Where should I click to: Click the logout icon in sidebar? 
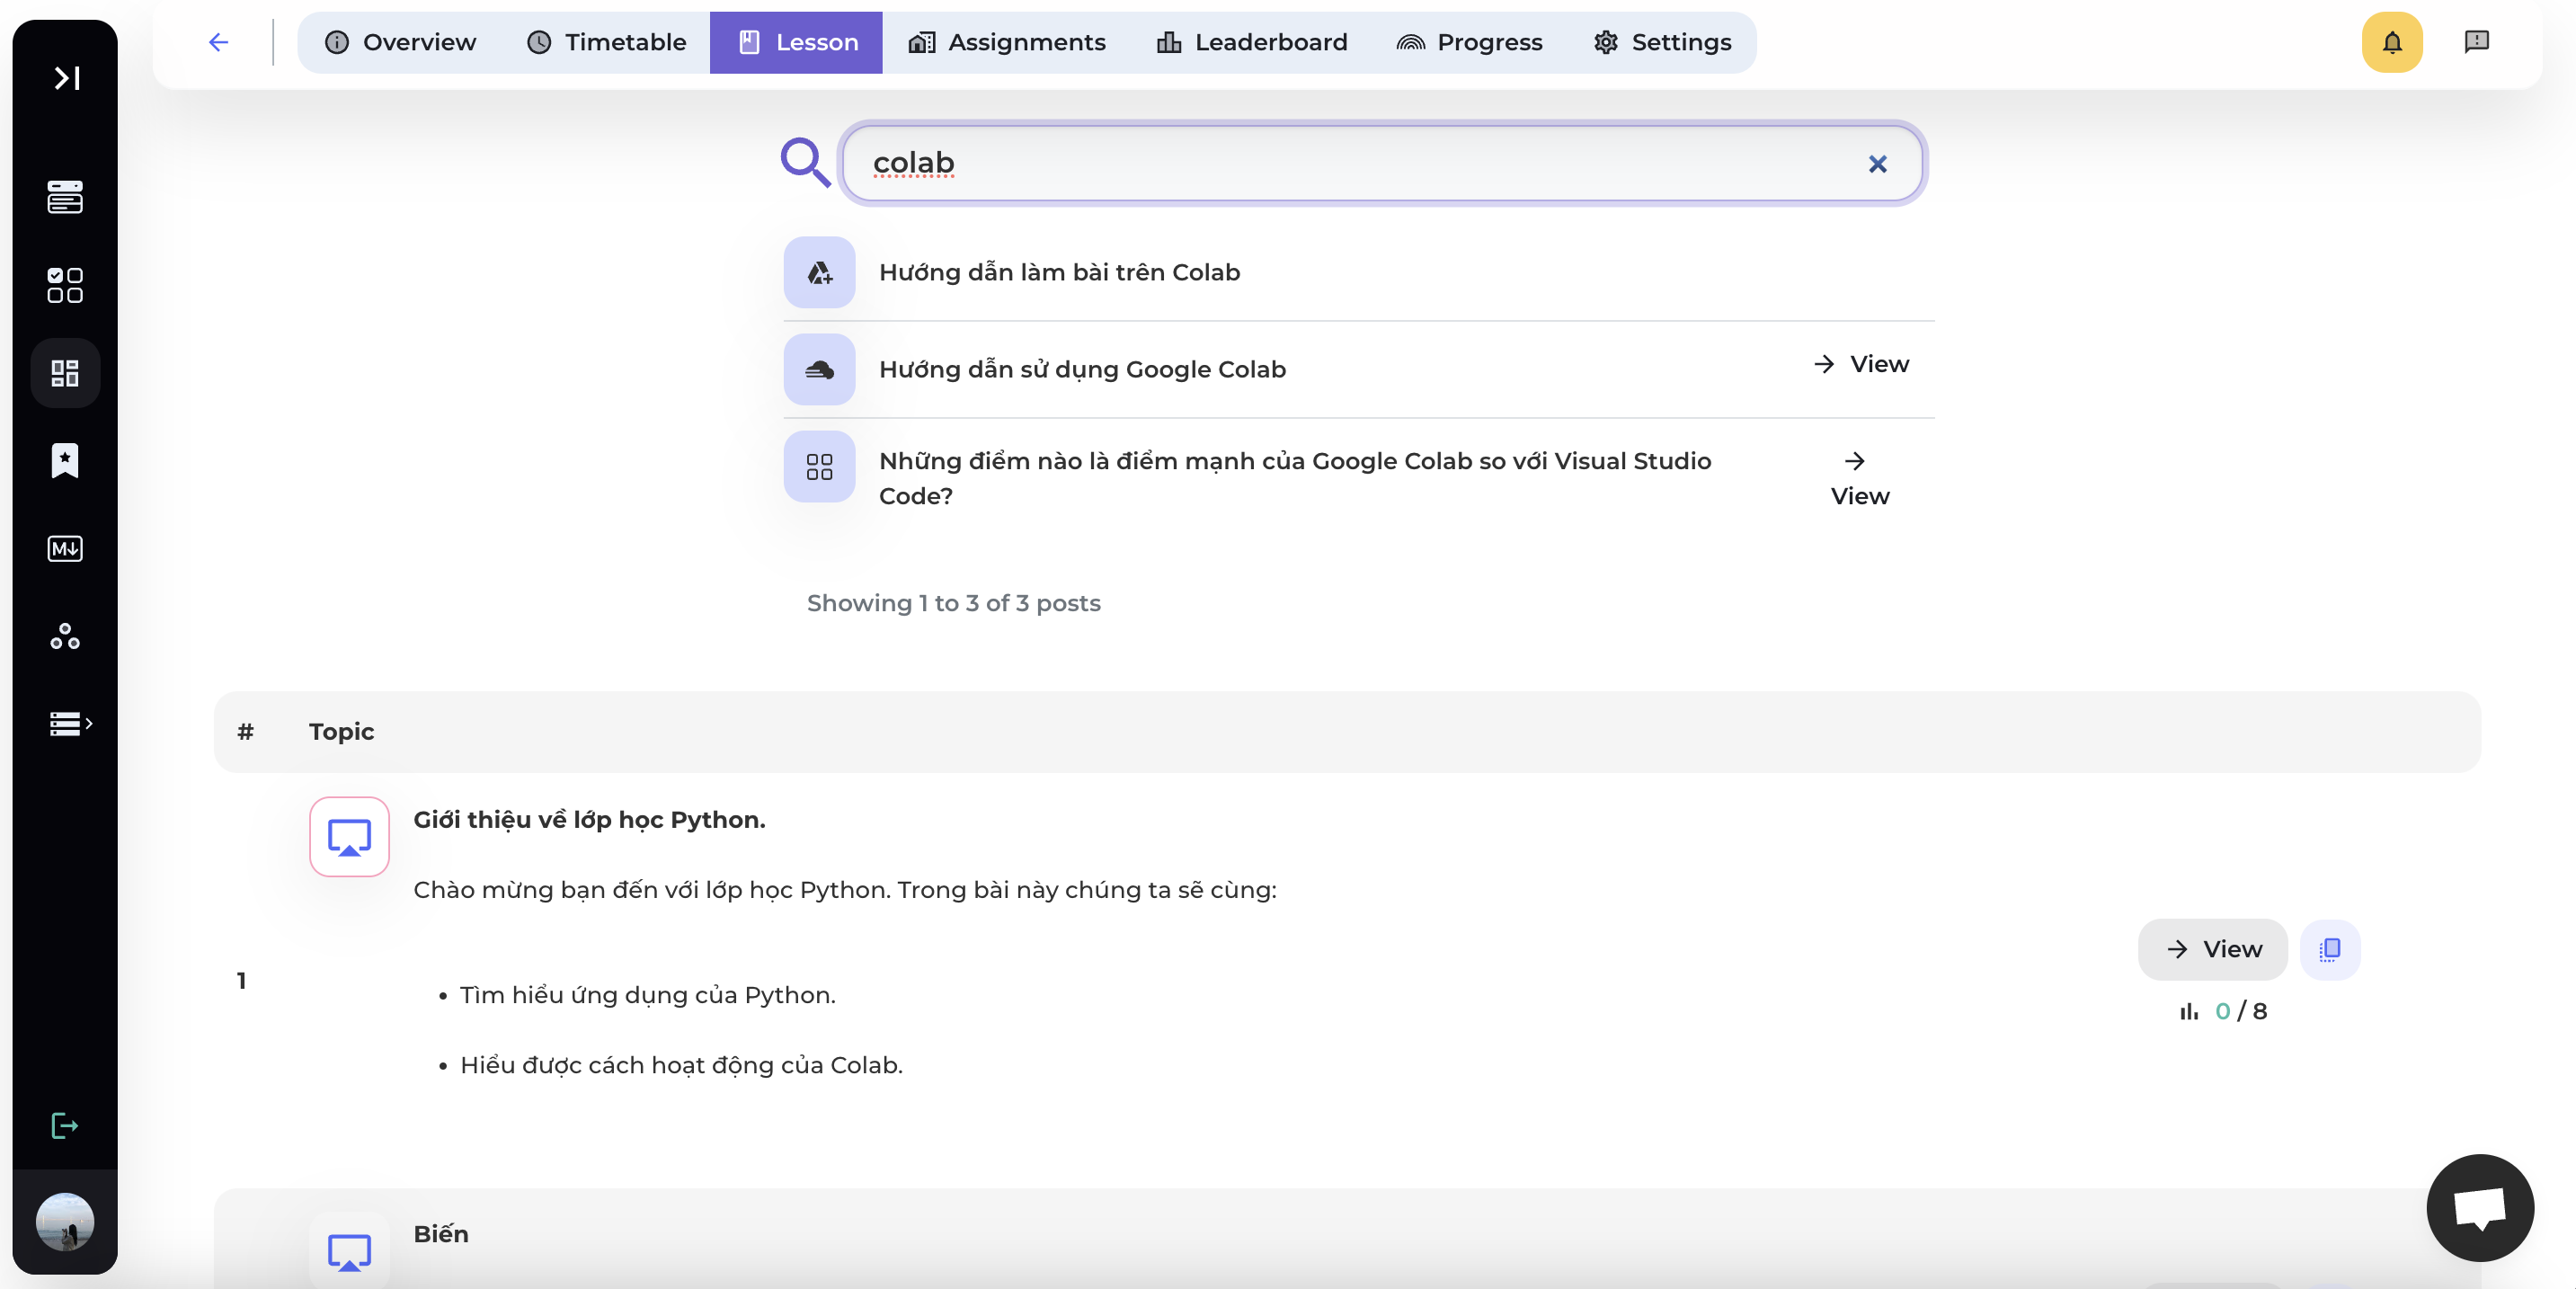click(x=65, y=1126)
